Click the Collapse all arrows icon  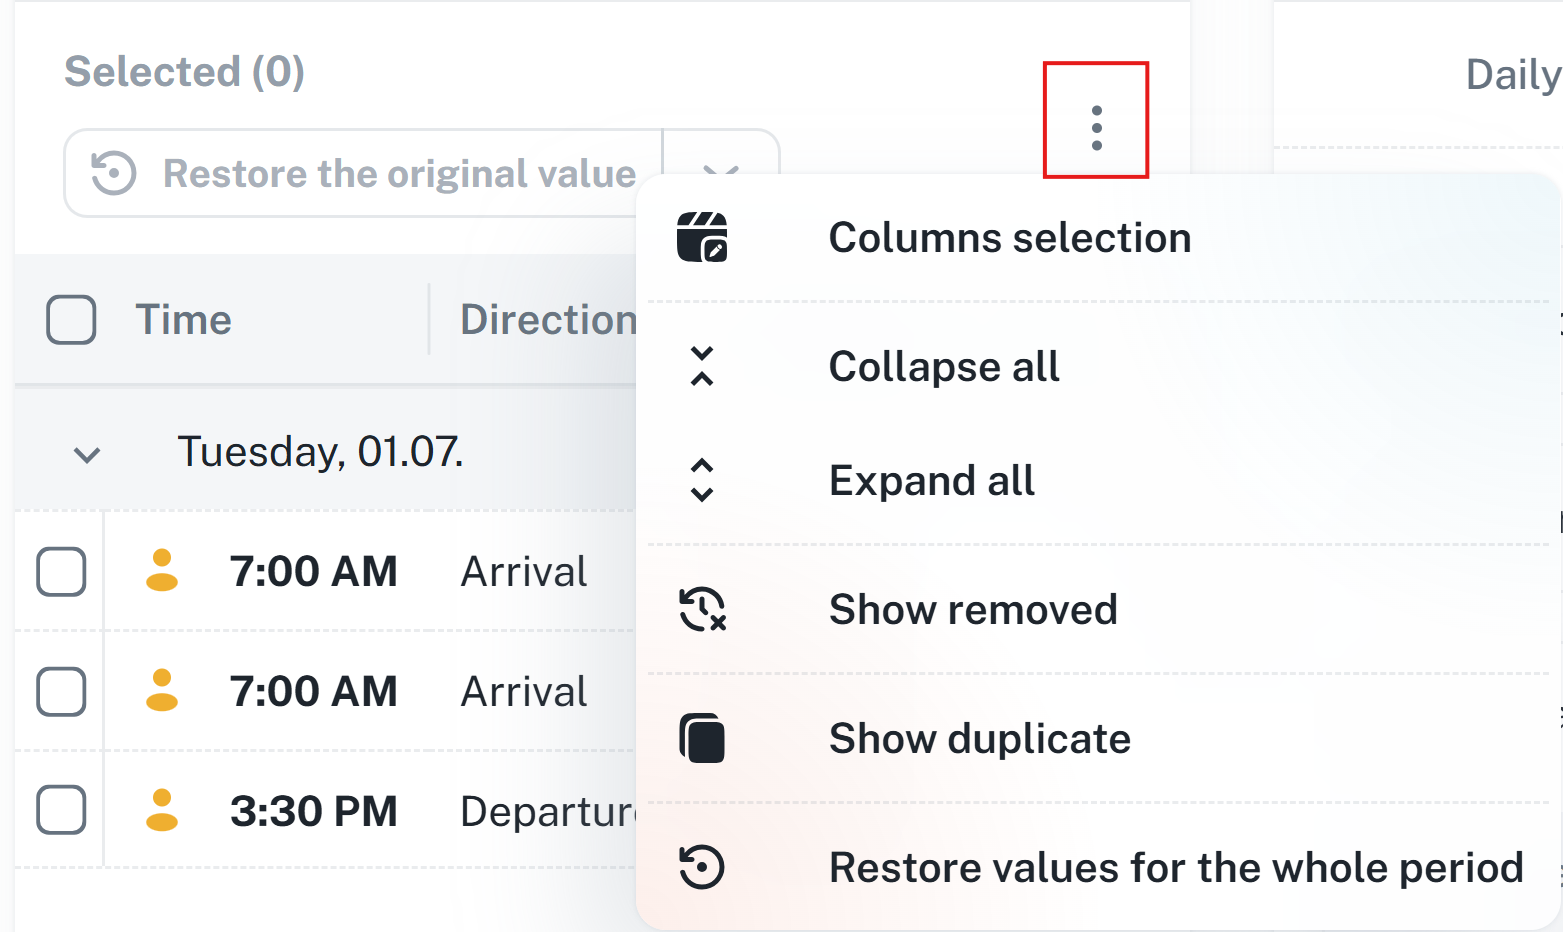(x=702, y=366)
